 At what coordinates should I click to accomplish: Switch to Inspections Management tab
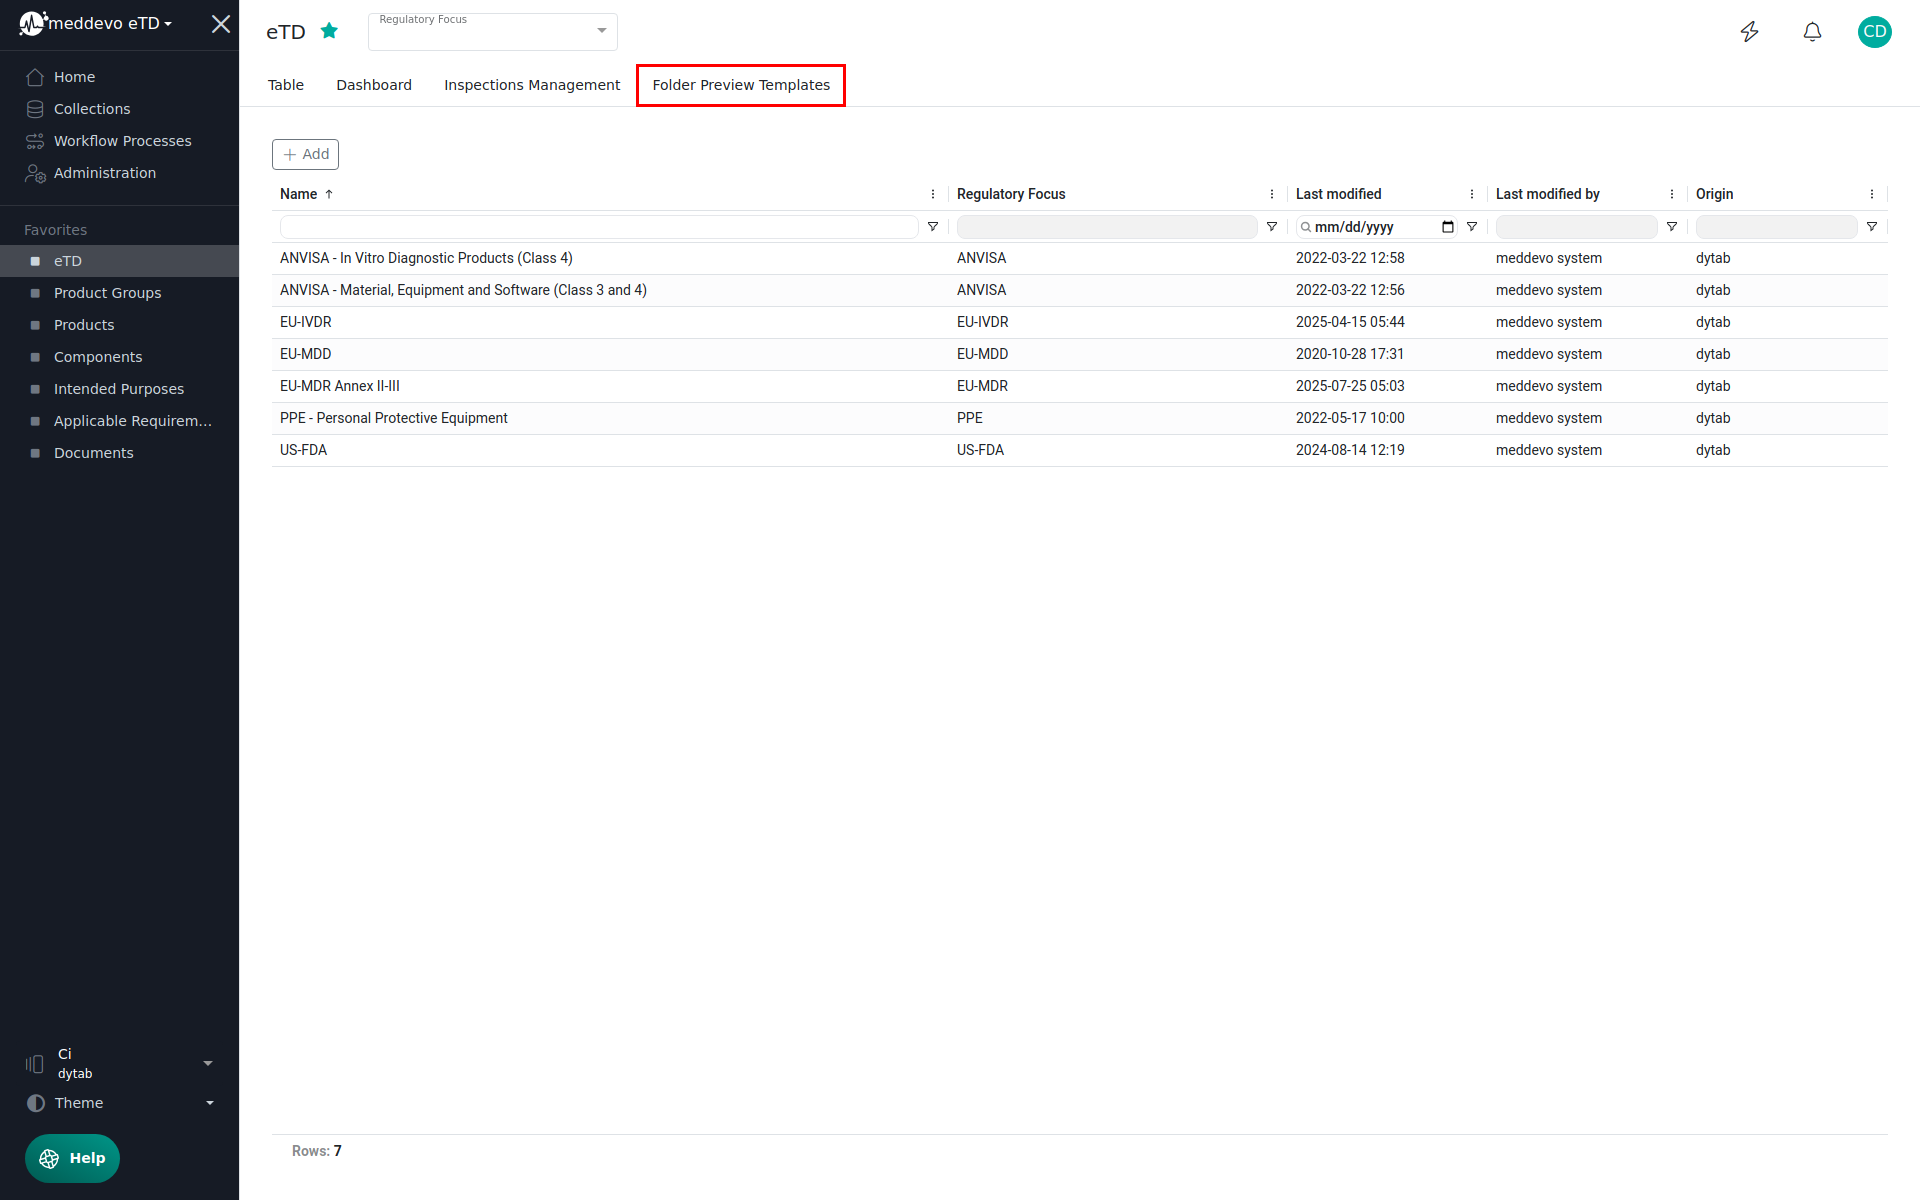click(532, 85)
